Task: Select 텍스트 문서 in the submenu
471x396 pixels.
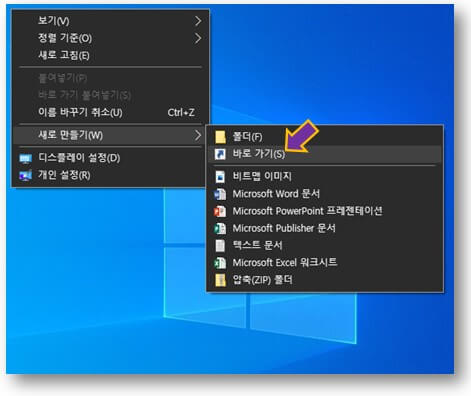Action: tap(325, 246)
